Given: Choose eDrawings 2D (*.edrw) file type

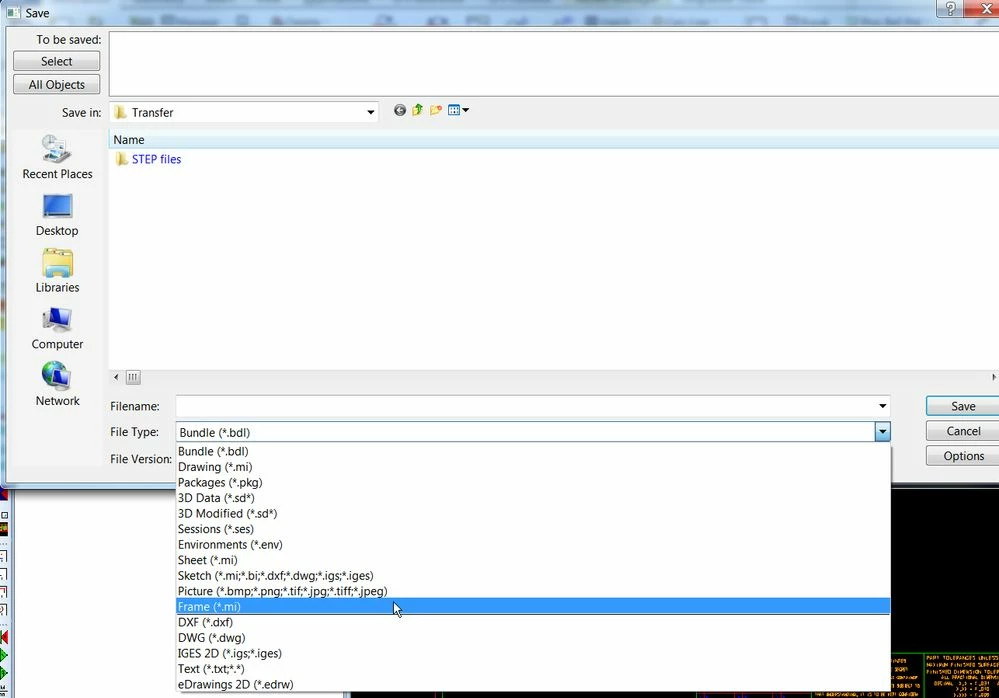Looking at the screenshot, I should (x=533, y=685).
